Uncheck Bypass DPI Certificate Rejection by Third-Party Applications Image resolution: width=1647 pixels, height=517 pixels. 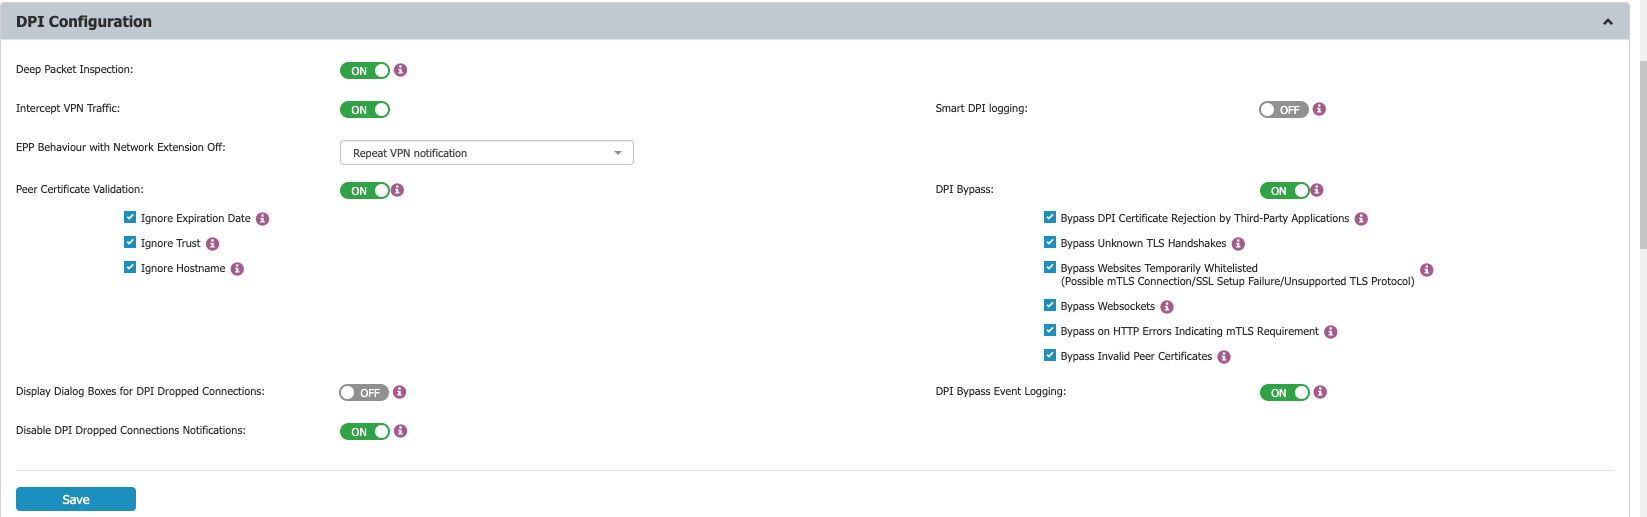[x=1050, y=217]
